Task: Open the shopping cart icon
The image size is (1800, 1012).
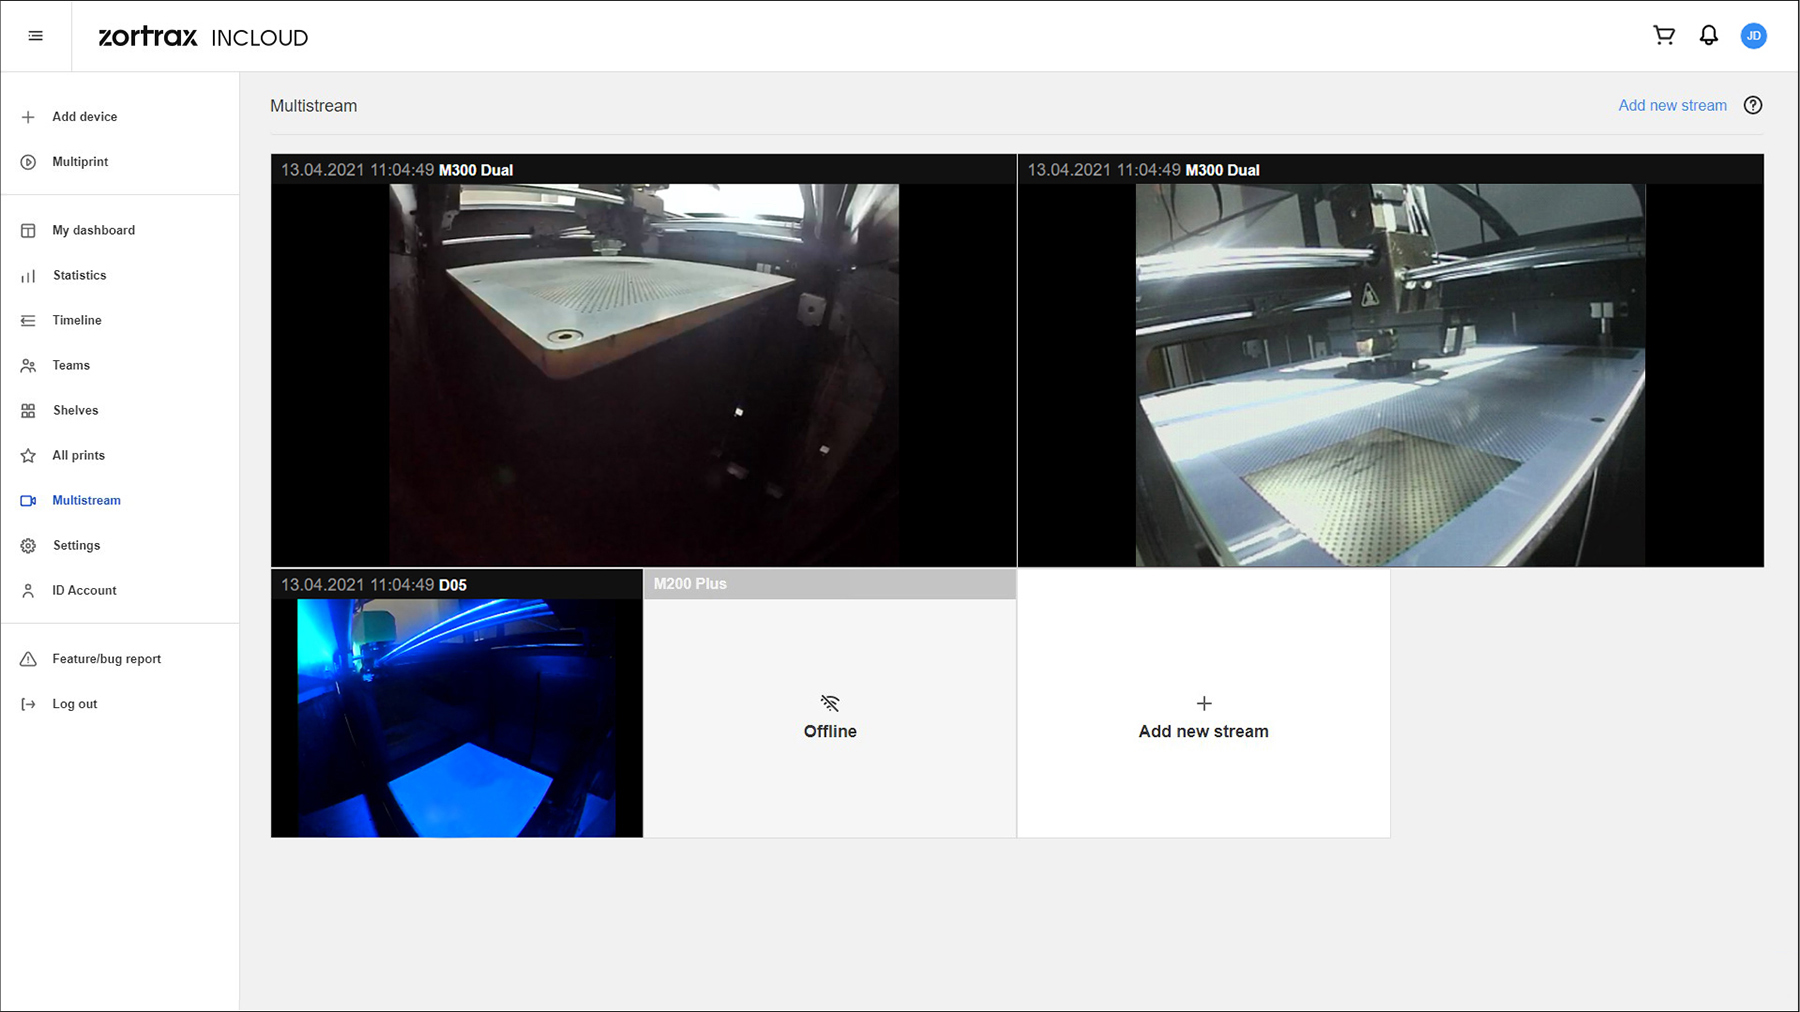Action: pyautogui.click(x=1664, y=36)
